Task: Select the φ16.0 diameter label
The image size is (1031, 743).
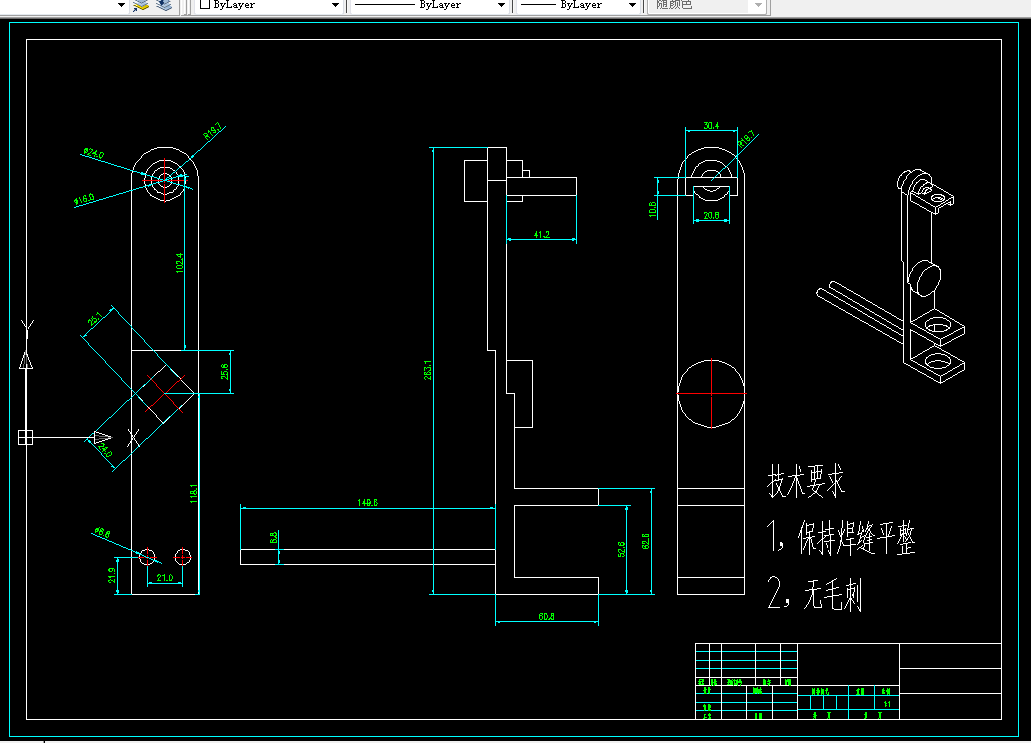Action: [x=84, y=199]
